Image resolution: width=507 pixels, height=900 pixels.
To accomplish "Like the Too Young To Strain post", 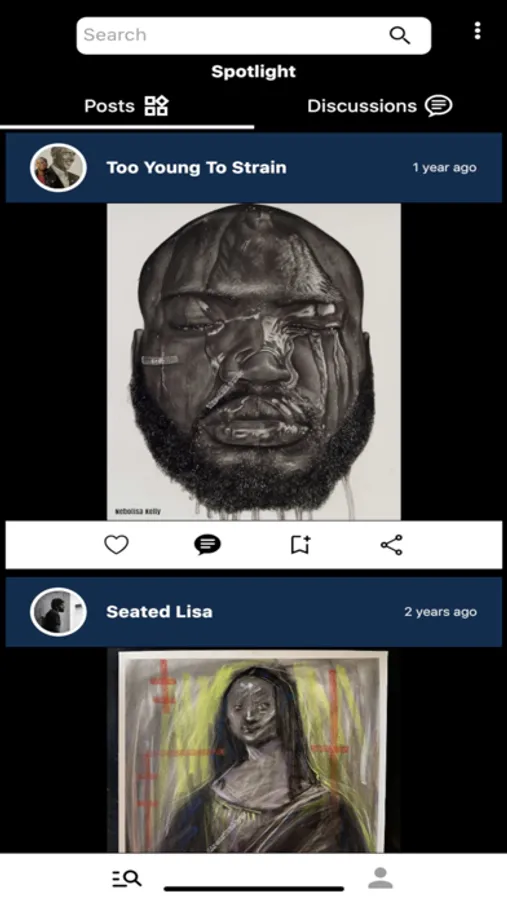I will click(116, 545).
